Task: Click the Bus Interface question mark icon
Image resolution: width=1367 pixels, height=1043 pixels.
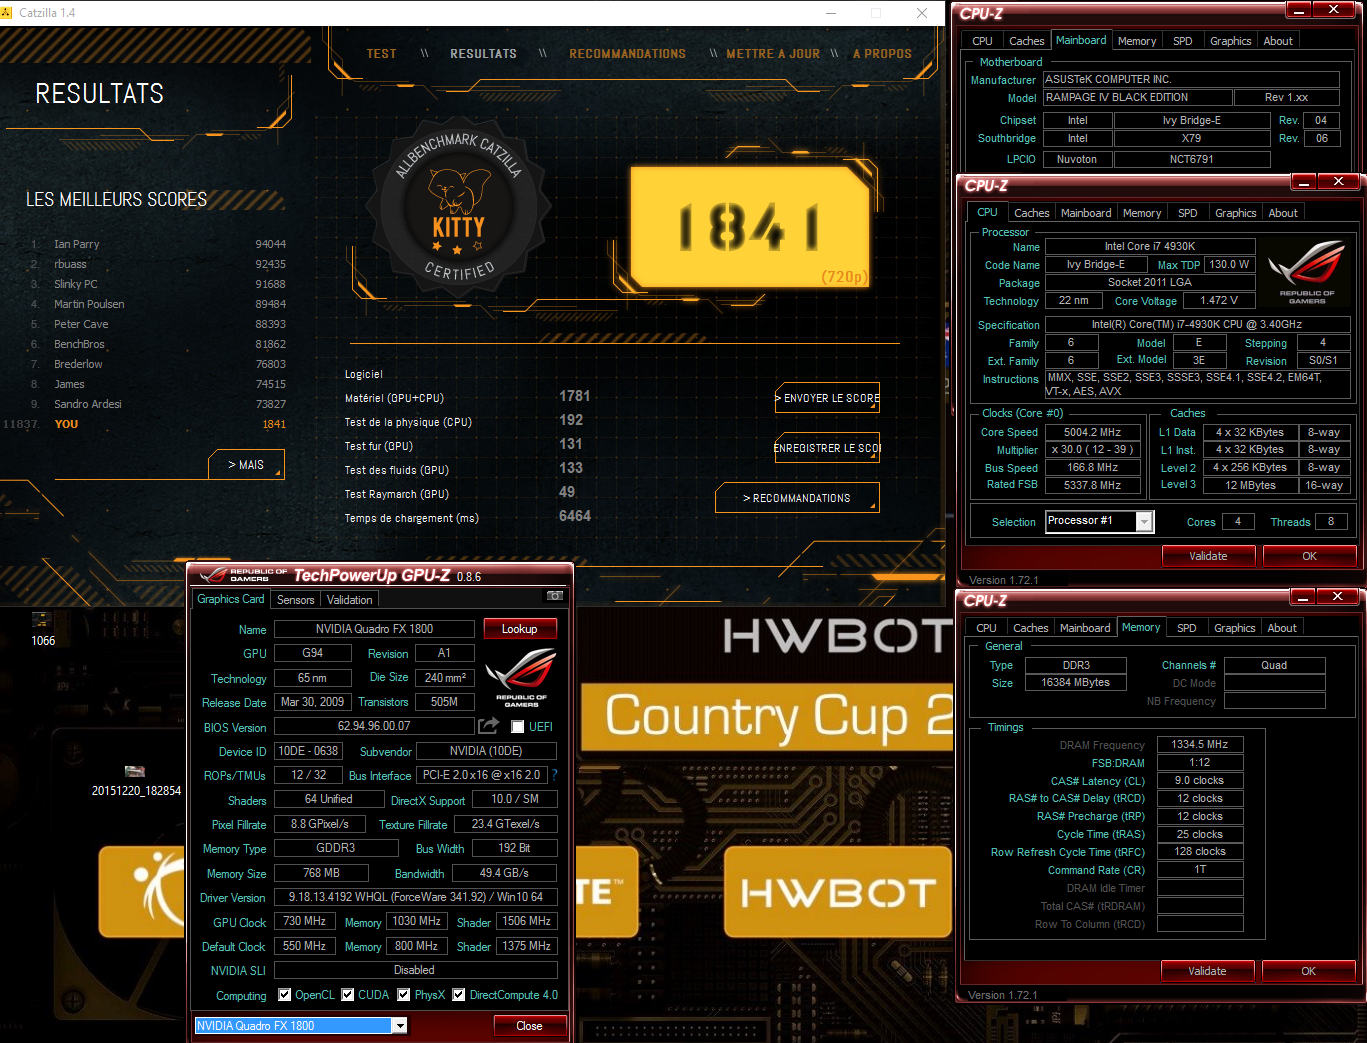Action: 554,775
